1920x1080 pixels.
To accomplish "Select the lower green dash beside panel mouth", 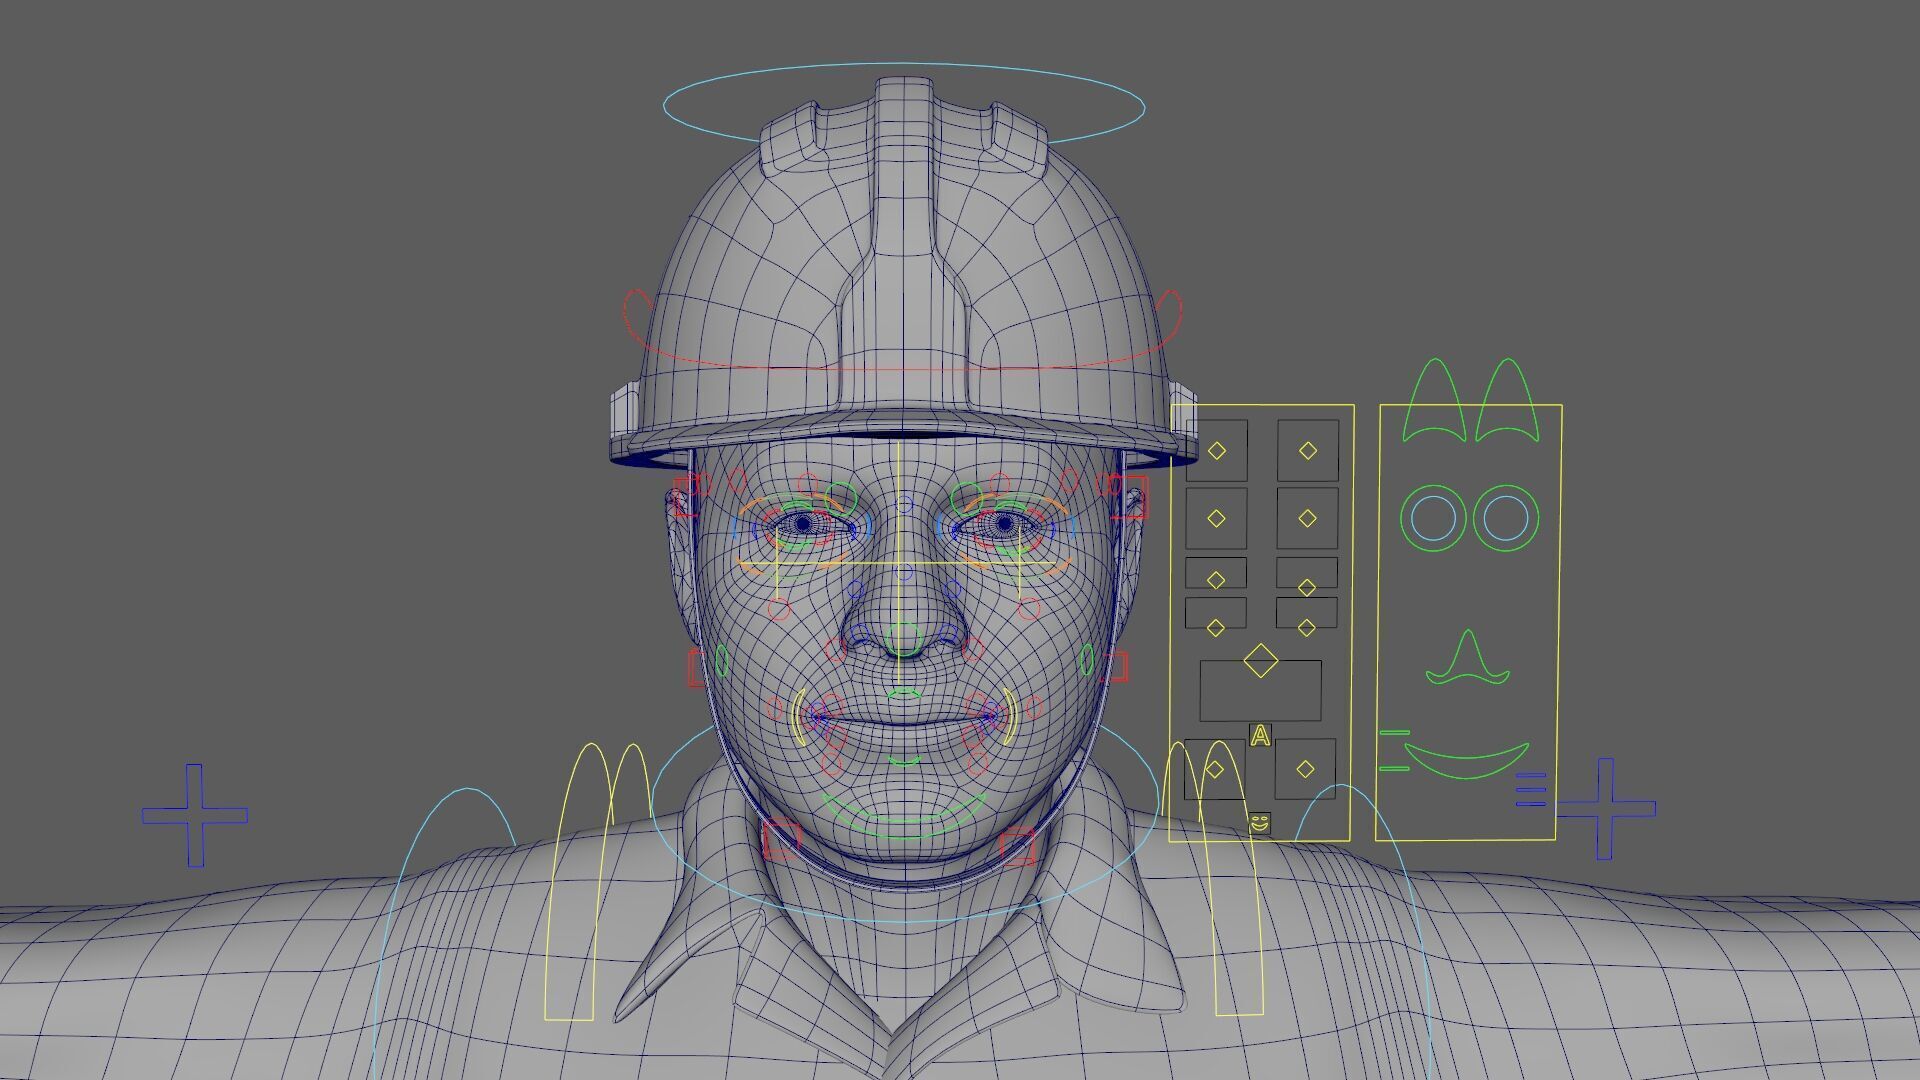I will [x=1394, y=769].
